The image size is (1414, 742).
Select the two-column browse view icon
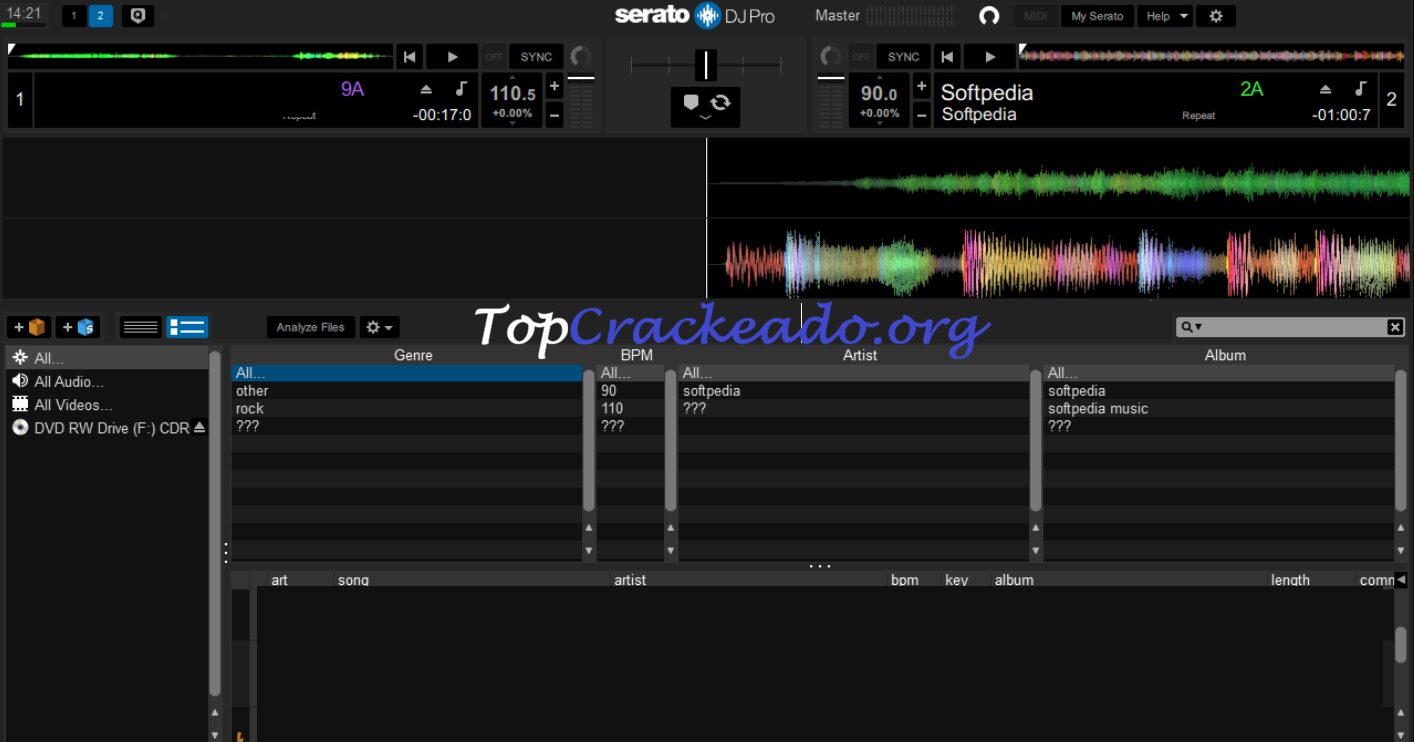click(186, 326)
